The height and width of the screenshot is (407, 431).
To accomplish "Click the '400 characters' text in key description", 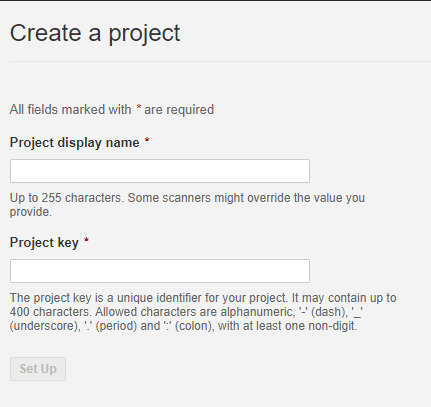I will click(51, 312).
